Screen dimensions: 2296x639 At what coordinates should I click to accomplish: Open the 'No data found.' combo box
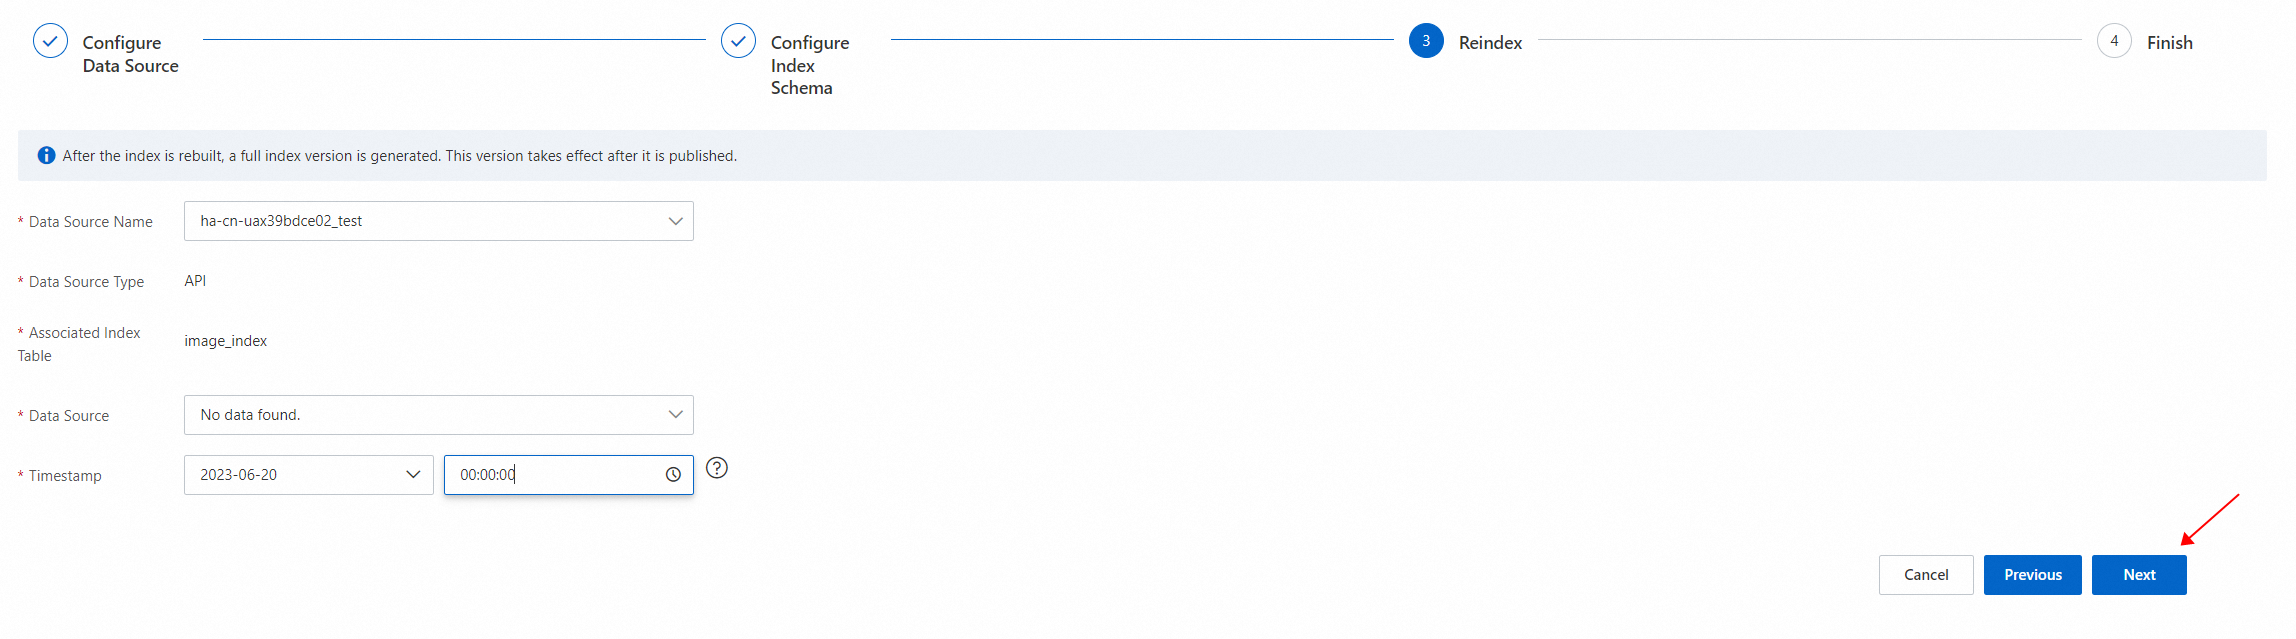pyautogui.click(x=439, y=415)
